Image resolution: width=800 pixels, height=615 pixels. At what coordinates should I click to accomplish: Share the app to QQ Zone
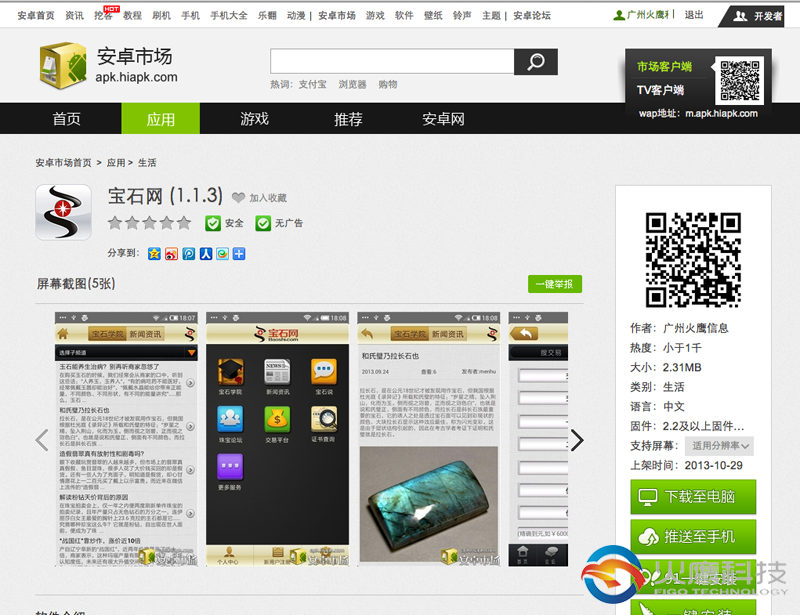click(x=154, y=253)
